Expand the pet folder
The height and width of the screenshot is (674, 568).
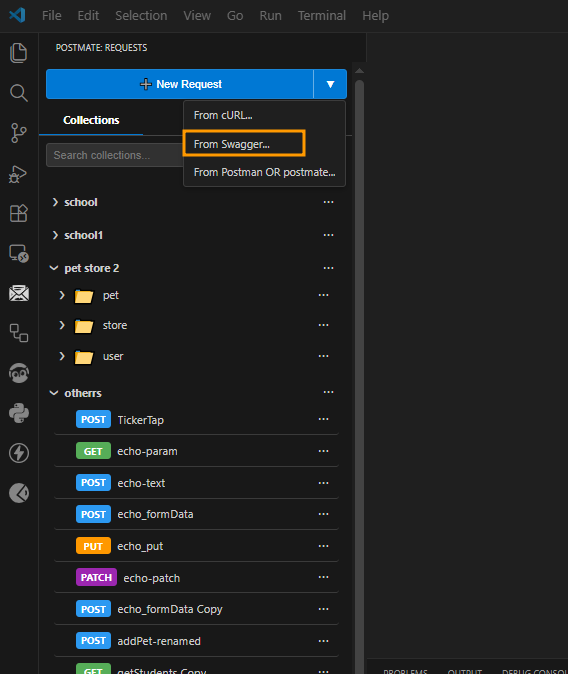[62, 295]
